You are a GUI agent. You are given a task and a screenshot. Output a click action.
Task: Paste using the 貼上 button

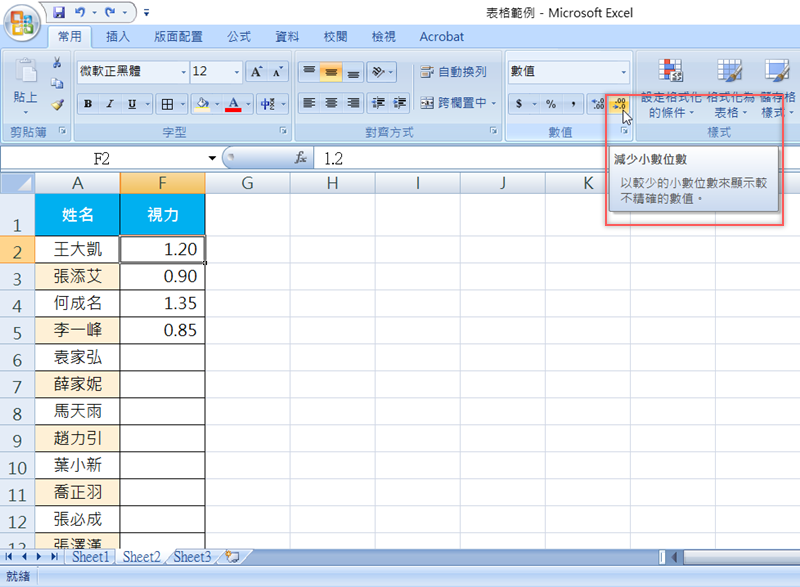(x=25, y=84)
